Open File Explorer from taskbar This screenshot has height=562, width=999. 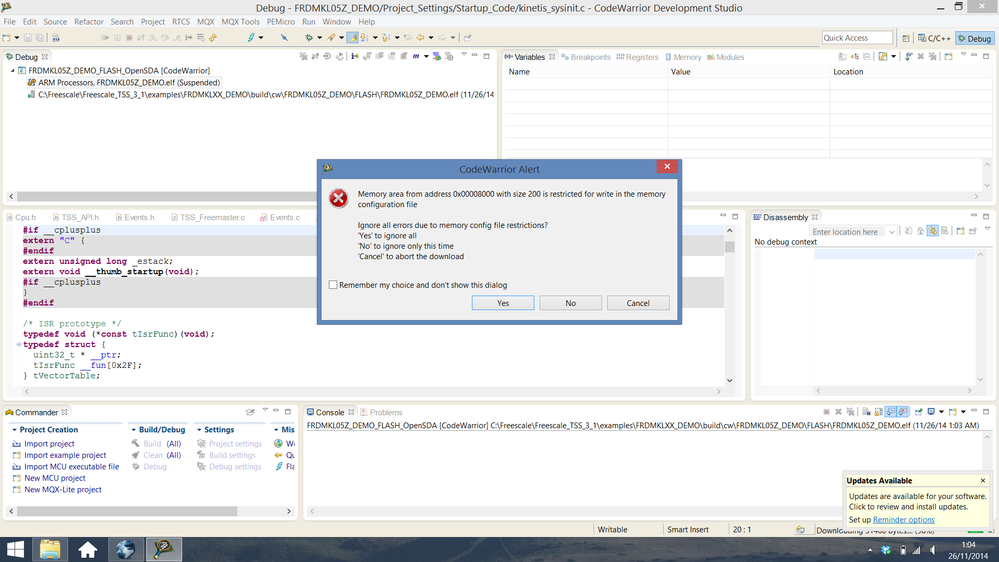50,549
